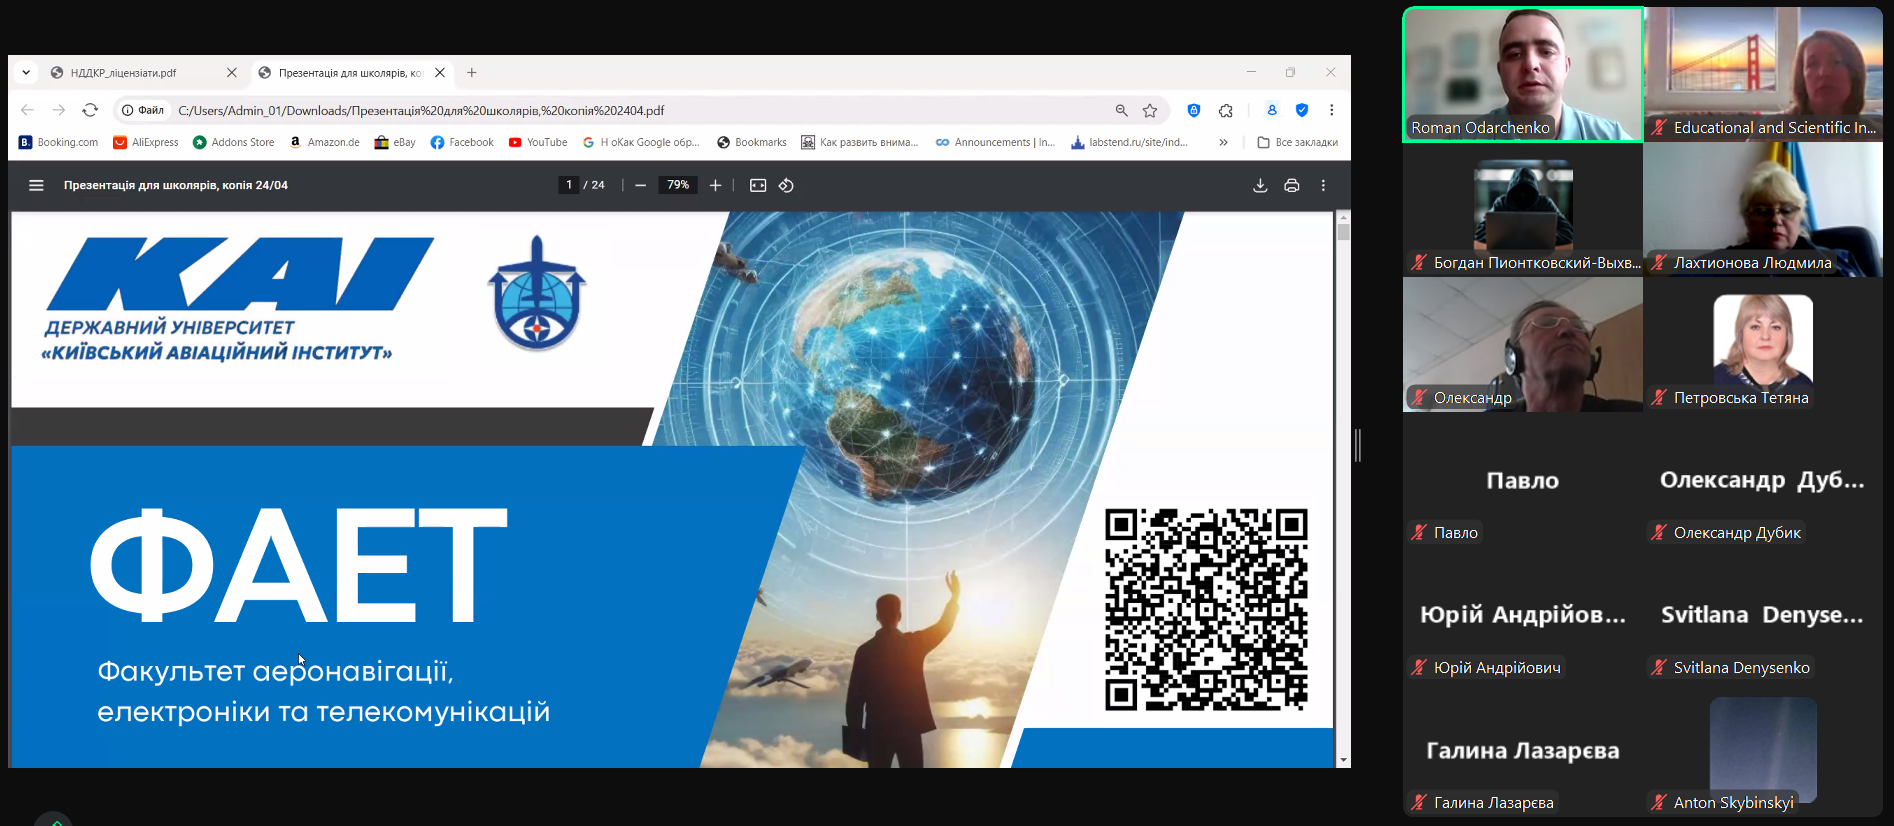
Task: Bookmark this page with star icon
Action: point(1150,110)
